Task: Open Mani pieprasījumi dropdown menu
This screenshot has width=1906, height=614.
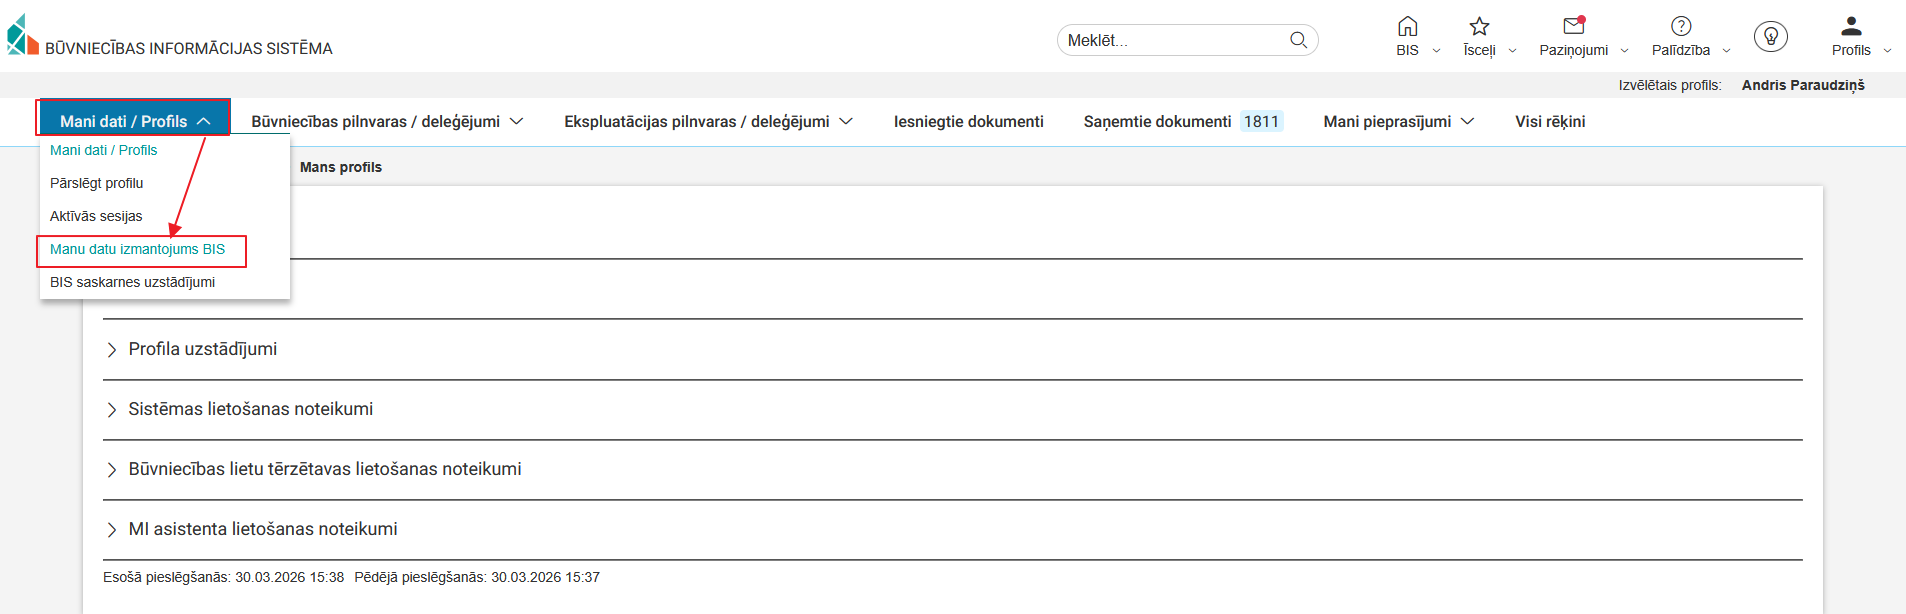Action: (x=1398, y=121)
